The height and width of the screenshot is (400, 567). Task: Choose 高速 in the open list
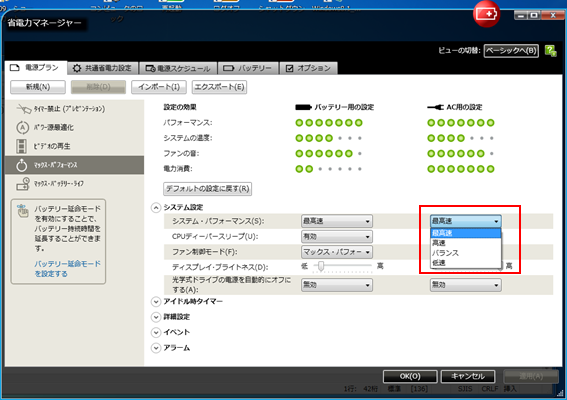[x=466, y=243]
